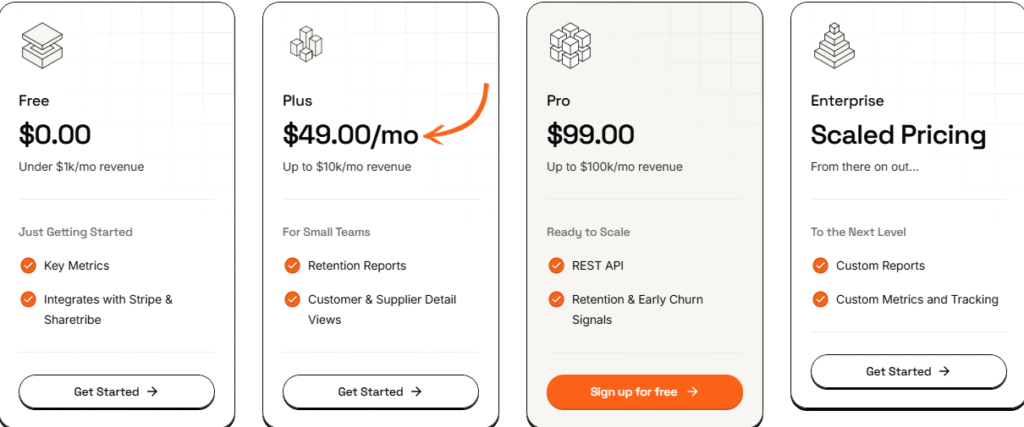Screen dimensions: 1024x427
Task: Click checkmark beside Retention & Early Churn Signals
Action: (x=556, y=299)
